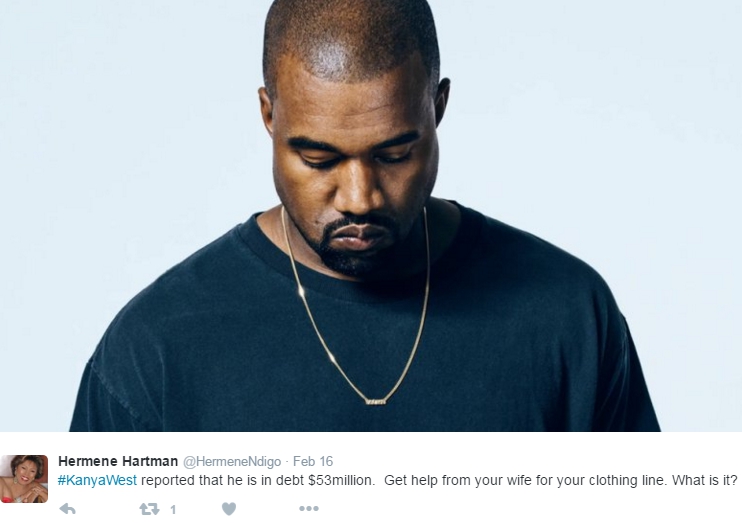Reply to Hermene Hartman's tweet
Image resolution: width=742 pixels, height=523 pixels.
pyautogui.click(x=67, y=509)
